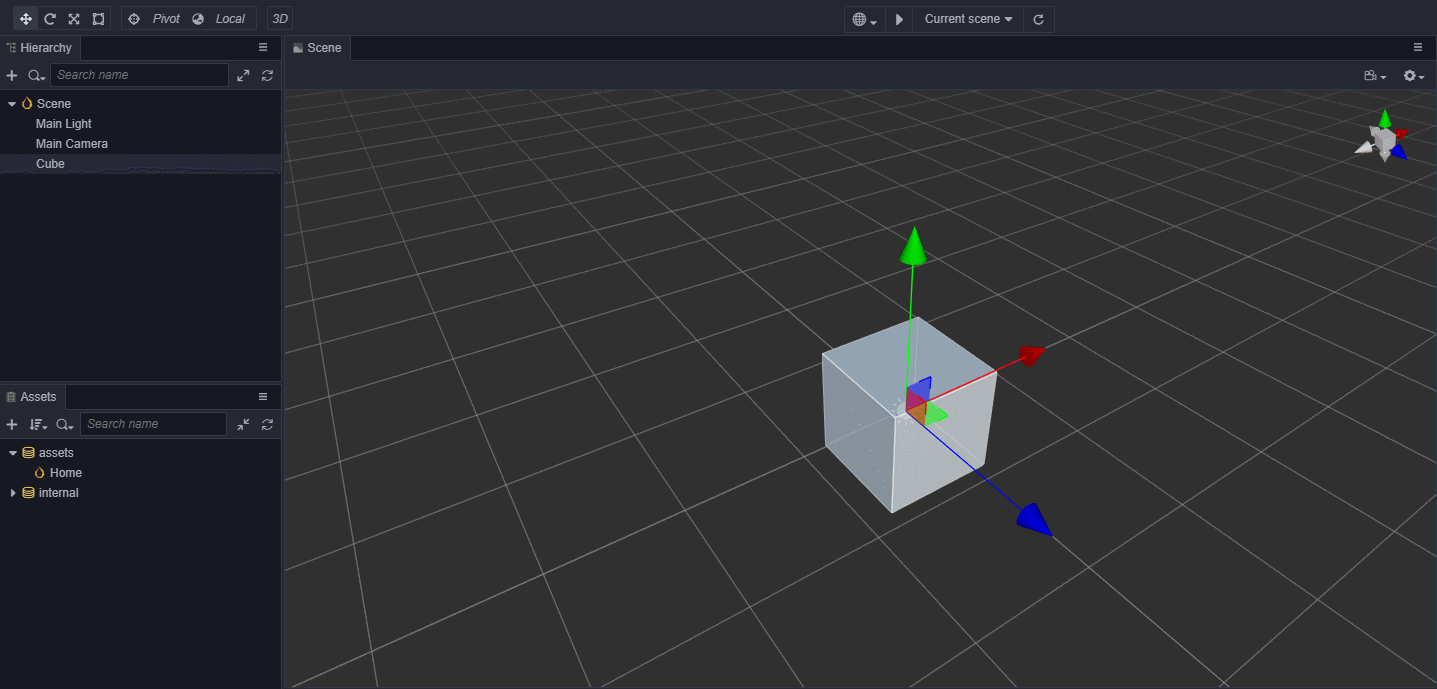Open the Current scene dropdown

click(x=968, y=19)
